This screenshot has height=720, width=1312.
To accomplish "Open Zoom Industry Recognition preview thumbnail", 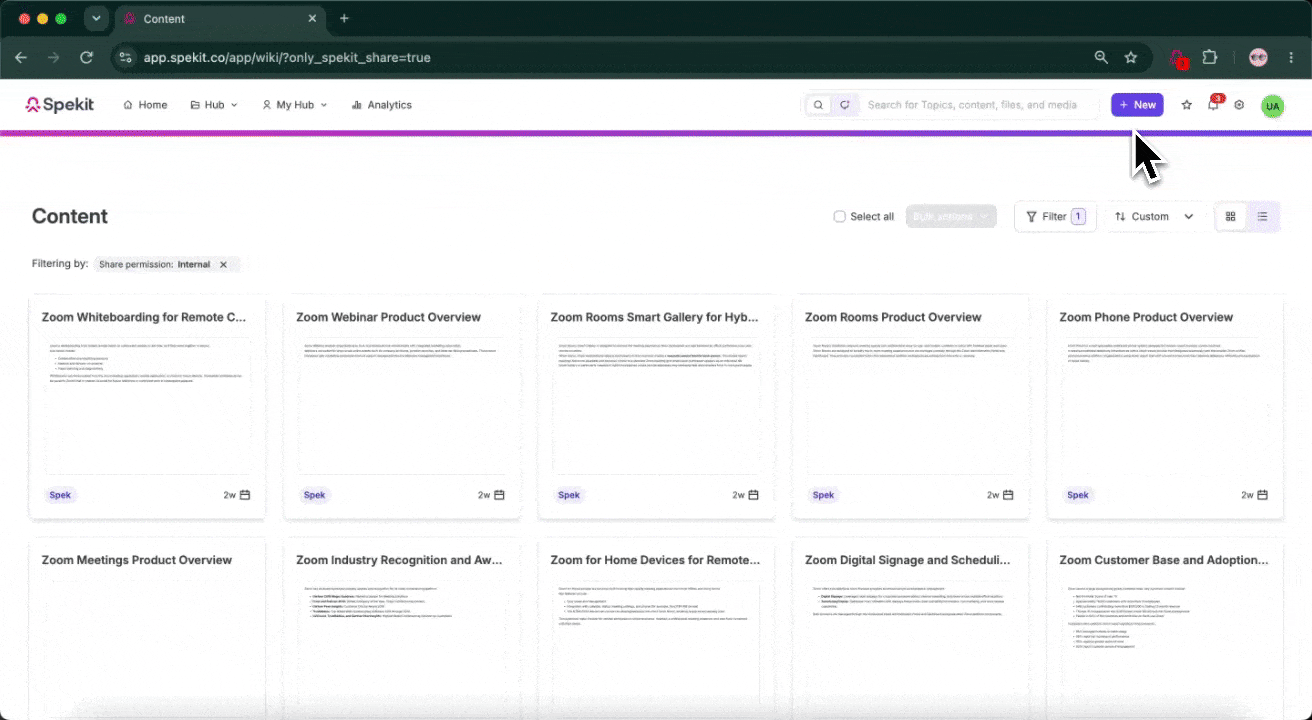I will (x=402, y=648).
